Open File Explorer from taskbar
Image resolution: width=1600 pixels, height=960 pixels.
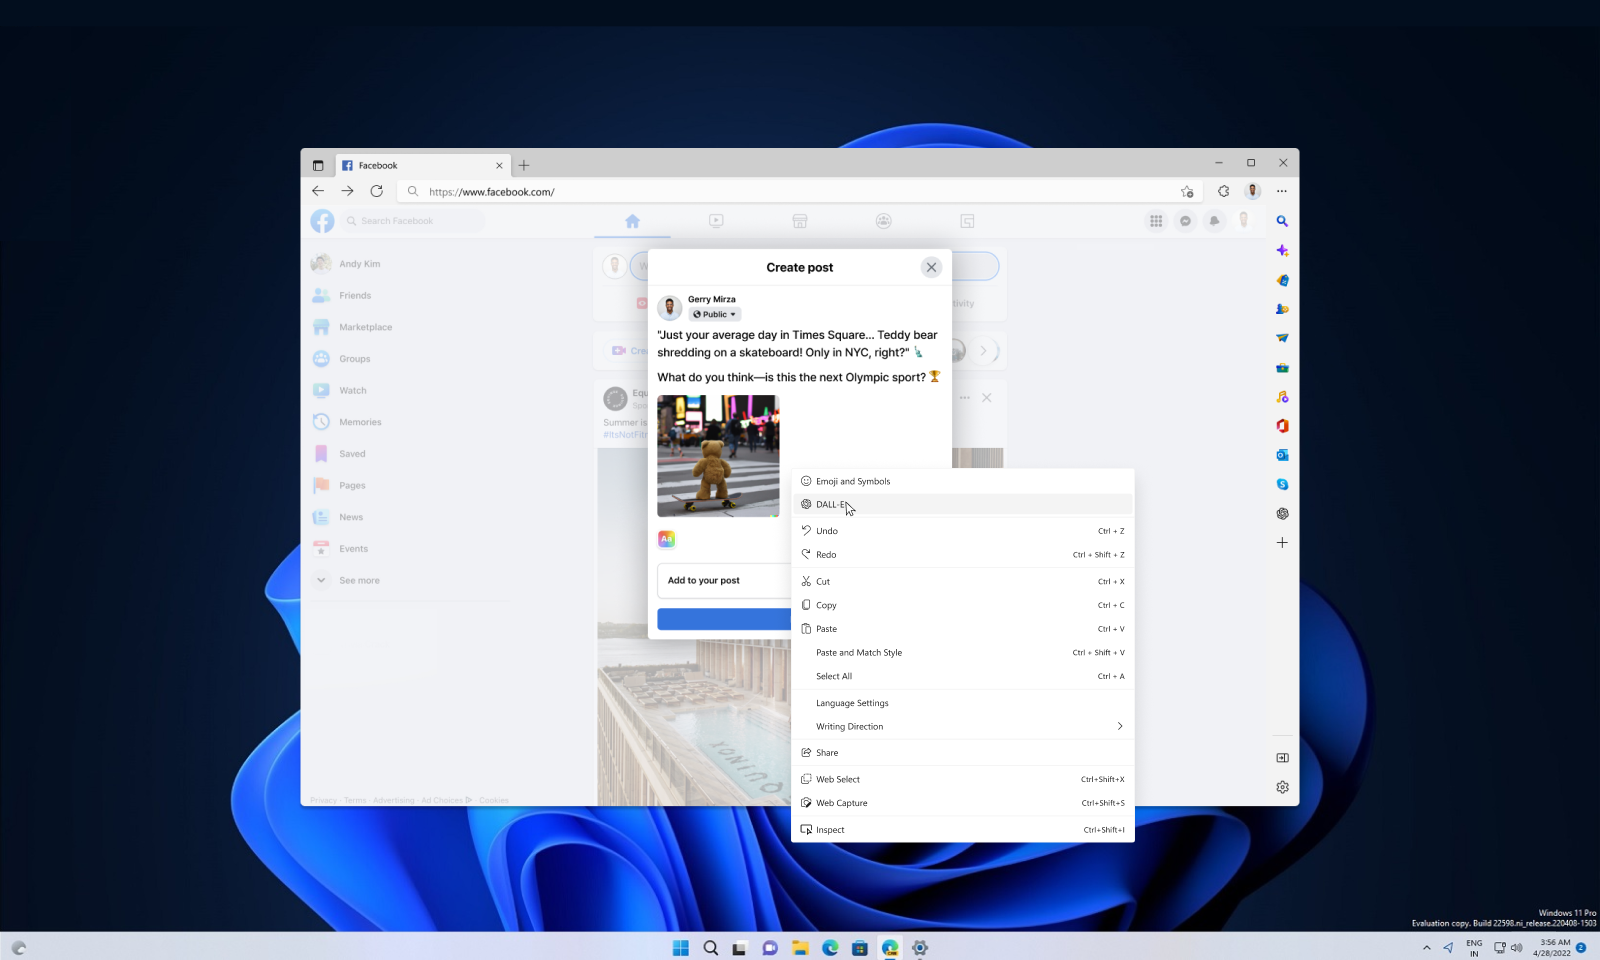click(800, 948)
